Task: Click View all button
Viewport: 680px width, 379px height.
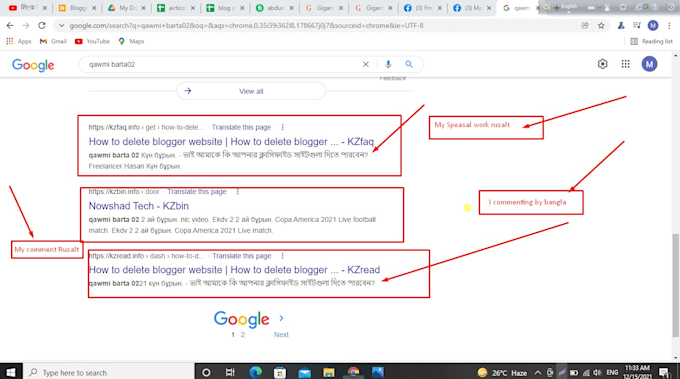Action: [251, 91]
